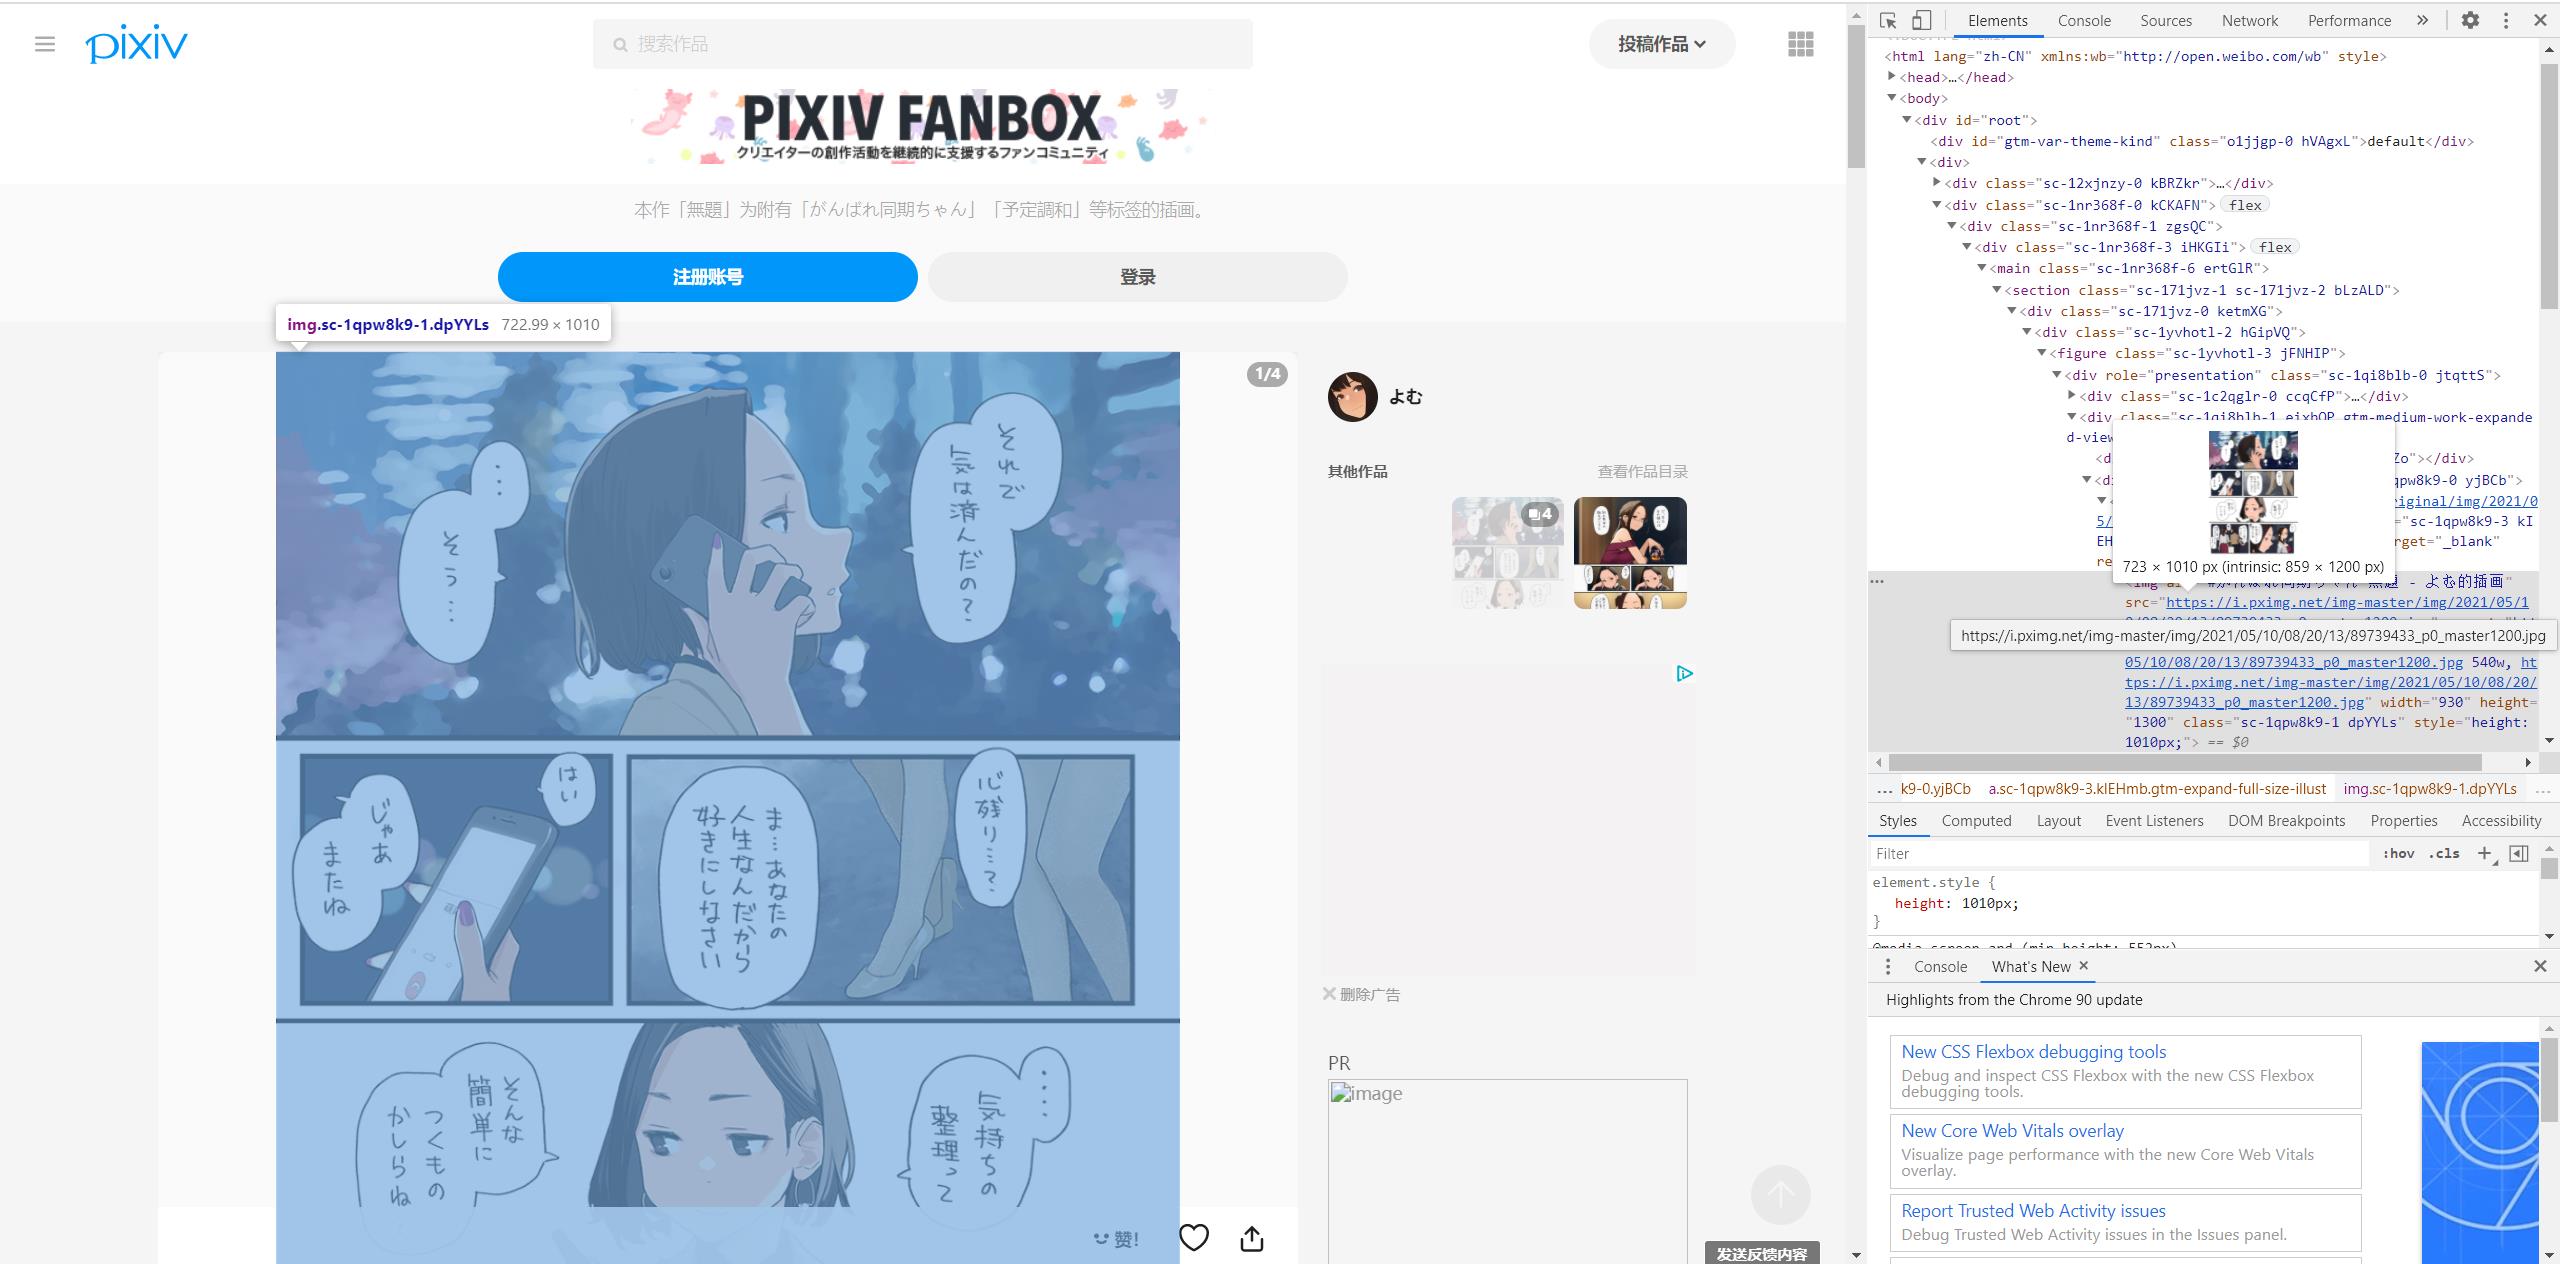Collapse the div id="root" node
This screenshot has height=1264, width=2560.
point(1906,119)
